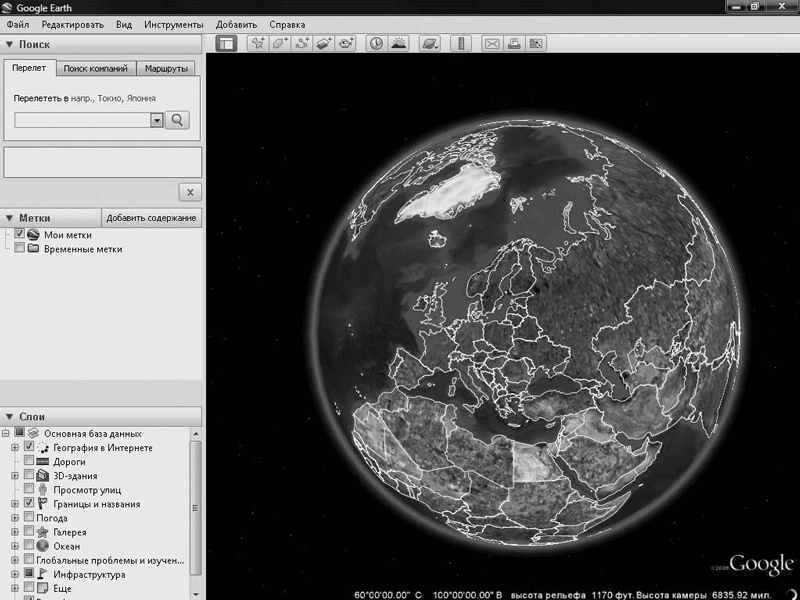The height and width of the screenshot is (600, 800).
Task: Open the Справка menu
Action: [x=287, y=24]
